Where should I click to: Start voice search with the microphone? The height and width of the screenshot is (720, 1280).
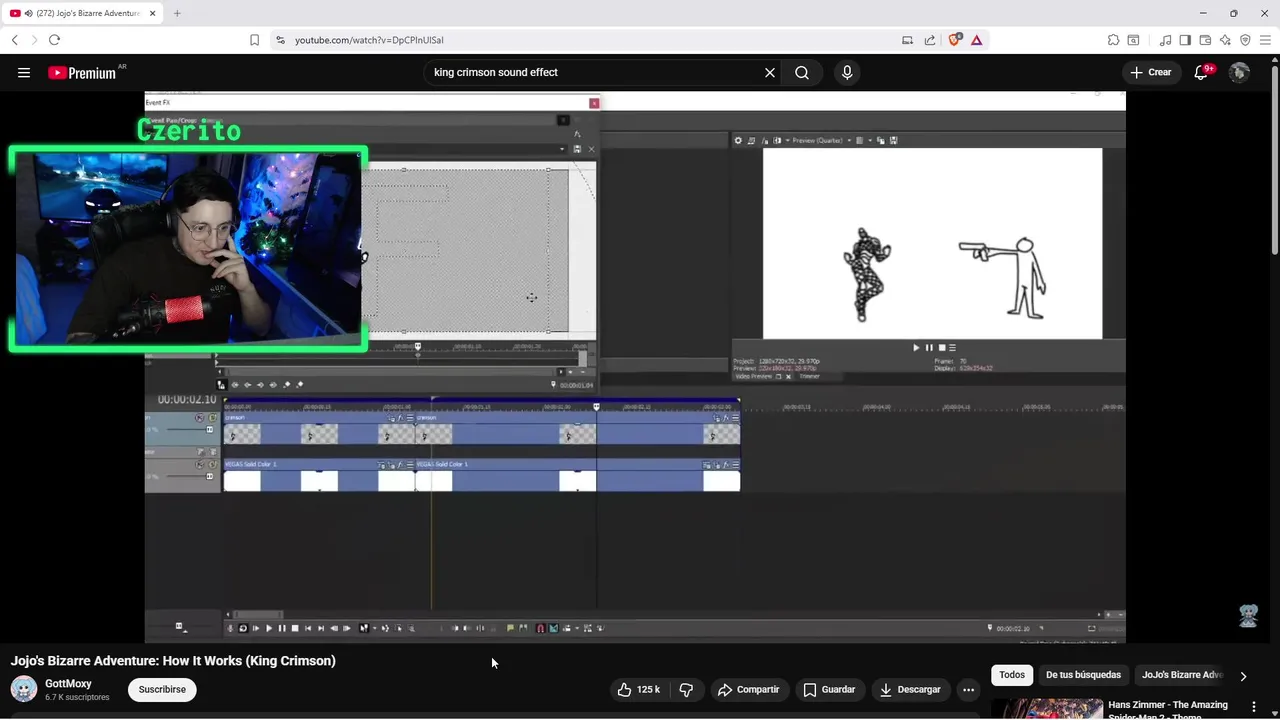click(847, 72)
